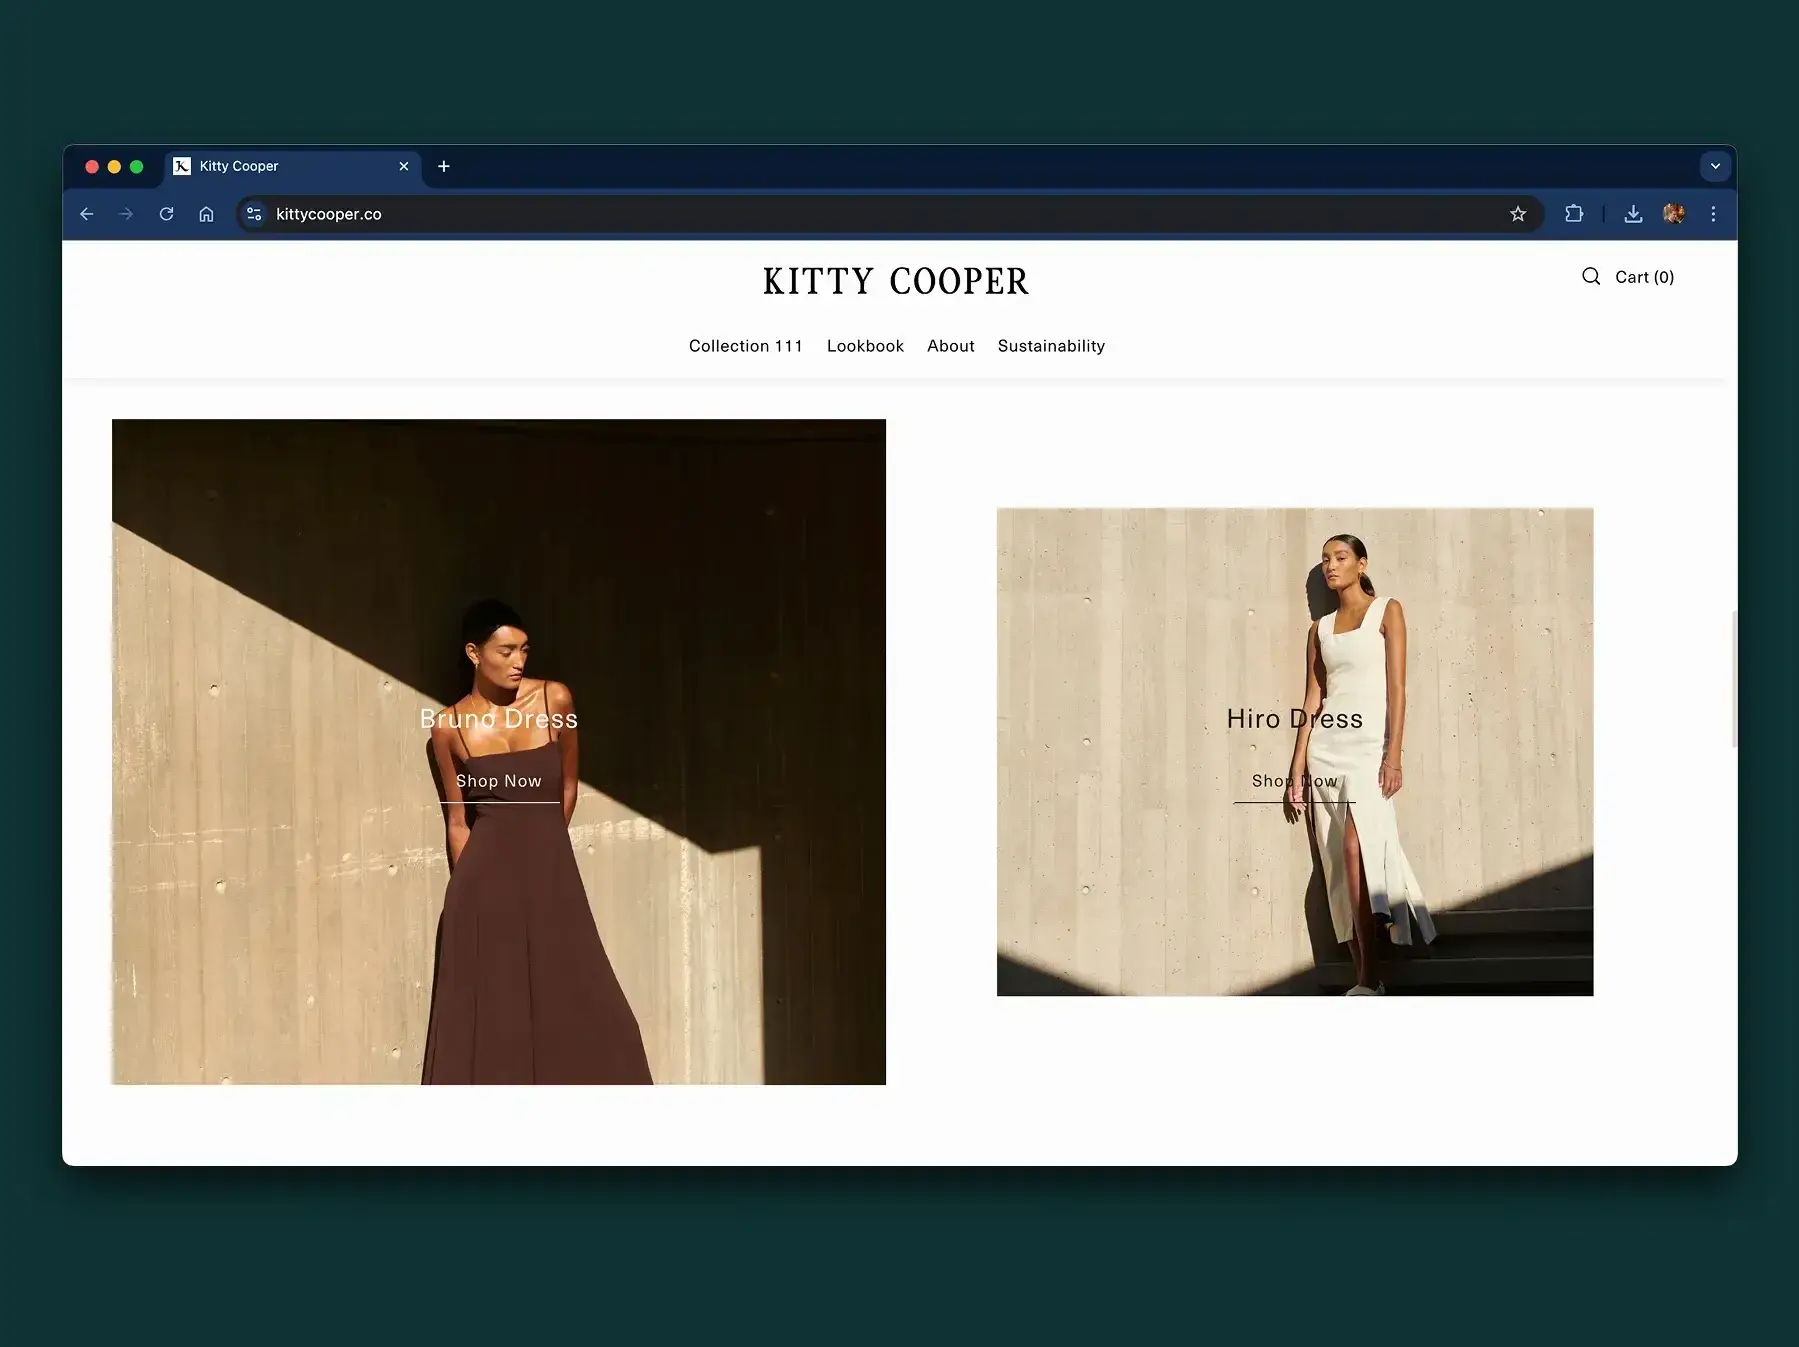Go back with the browser back arrow
Viewport: 1799px width, 1347px height.
(x=87, y=214)
